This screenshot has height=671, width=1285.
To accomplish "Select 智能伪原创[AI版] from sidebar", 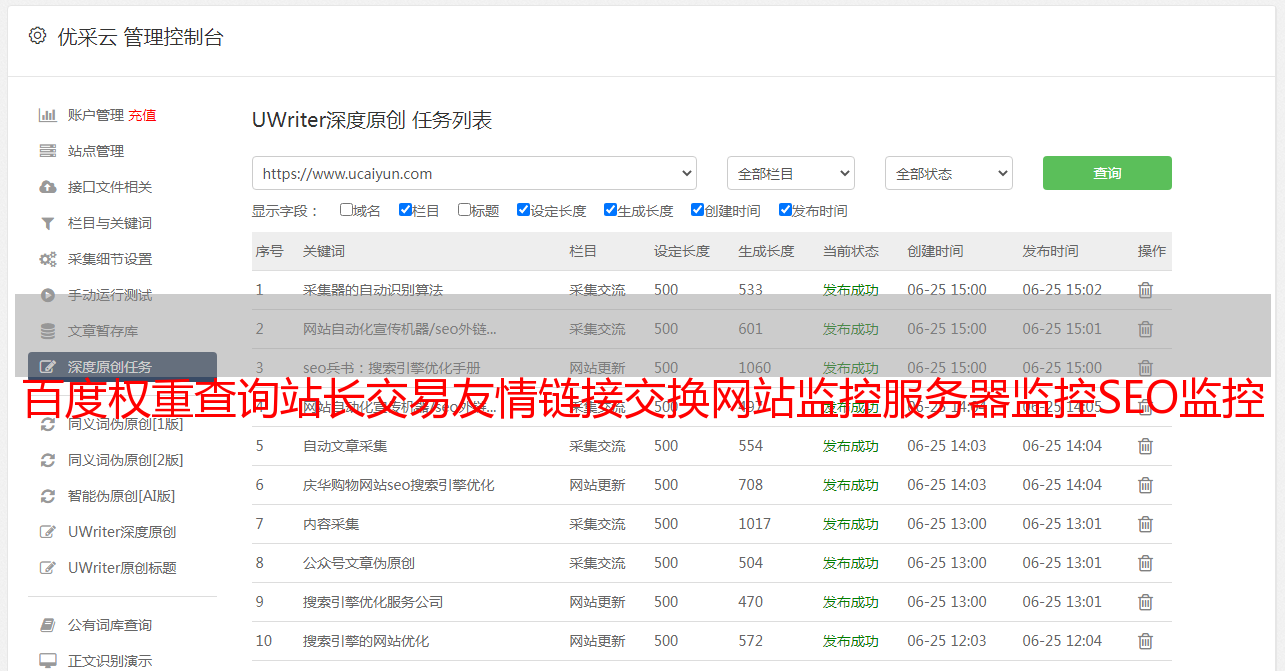I will point(121,496).
